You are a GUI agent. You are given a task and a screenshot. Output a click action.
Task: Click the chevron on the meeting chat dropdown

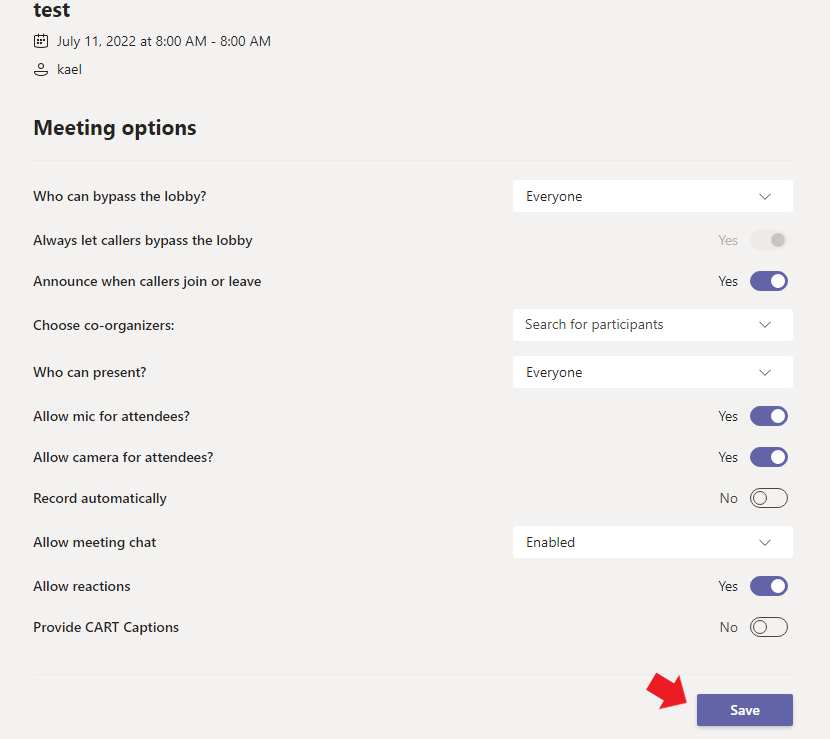tap(765, 542)
